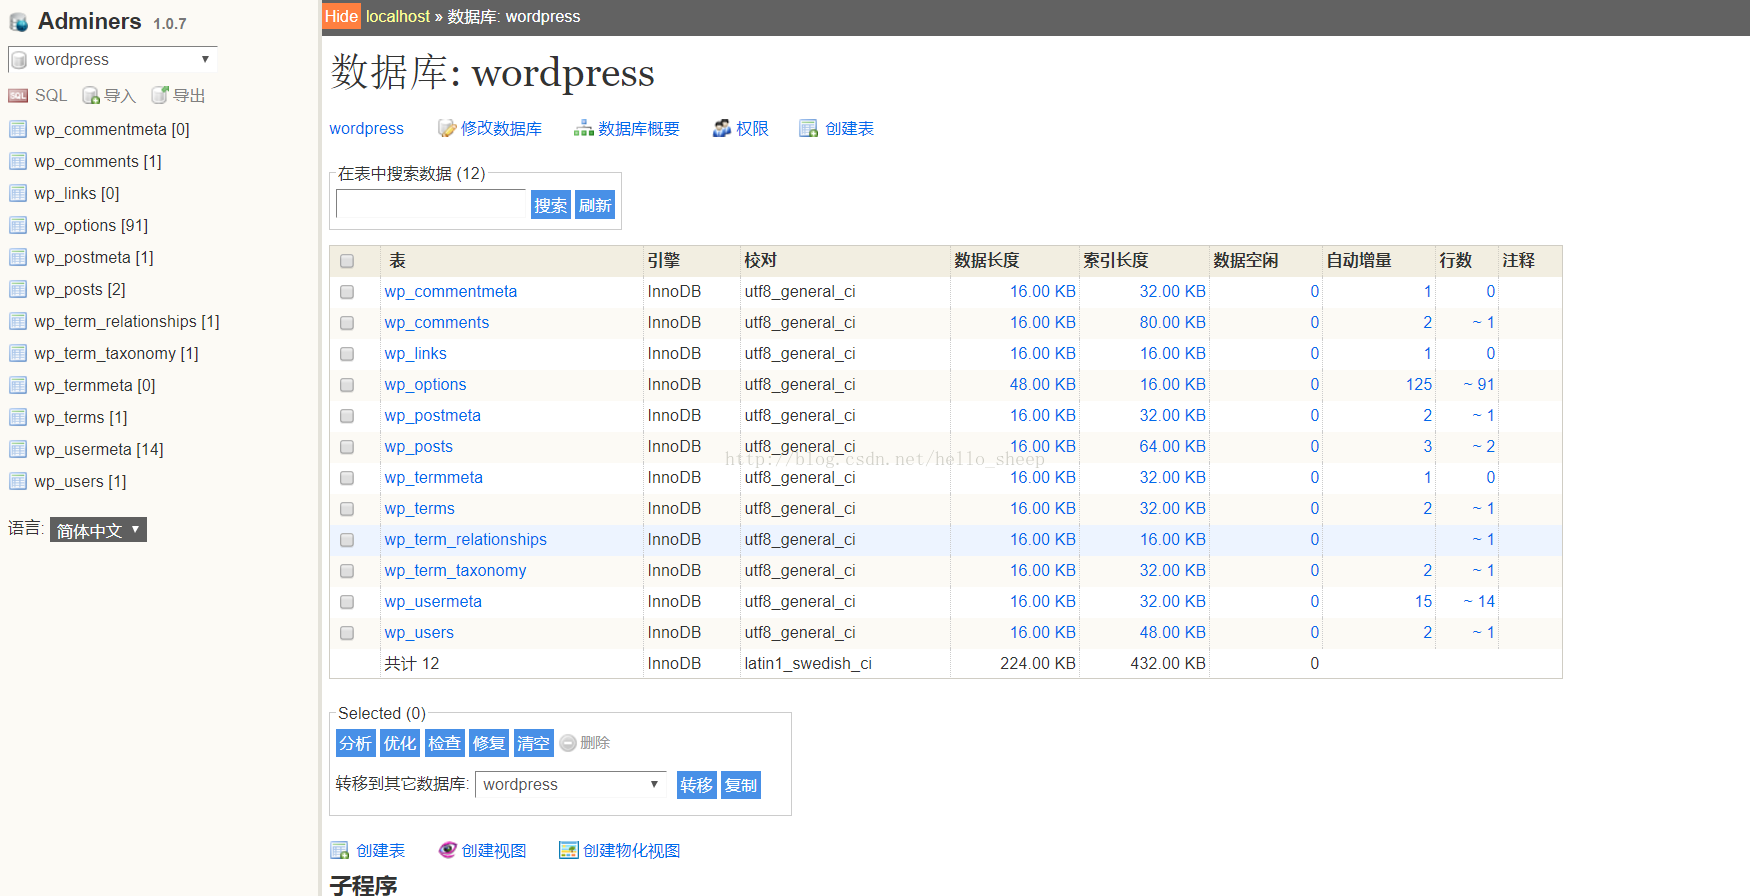Viewport: 1750px width, 896px height.
Task: Click the 64.00 KB index length of wp_posts
Action: pyautogui.click(x=1173, y=447)
